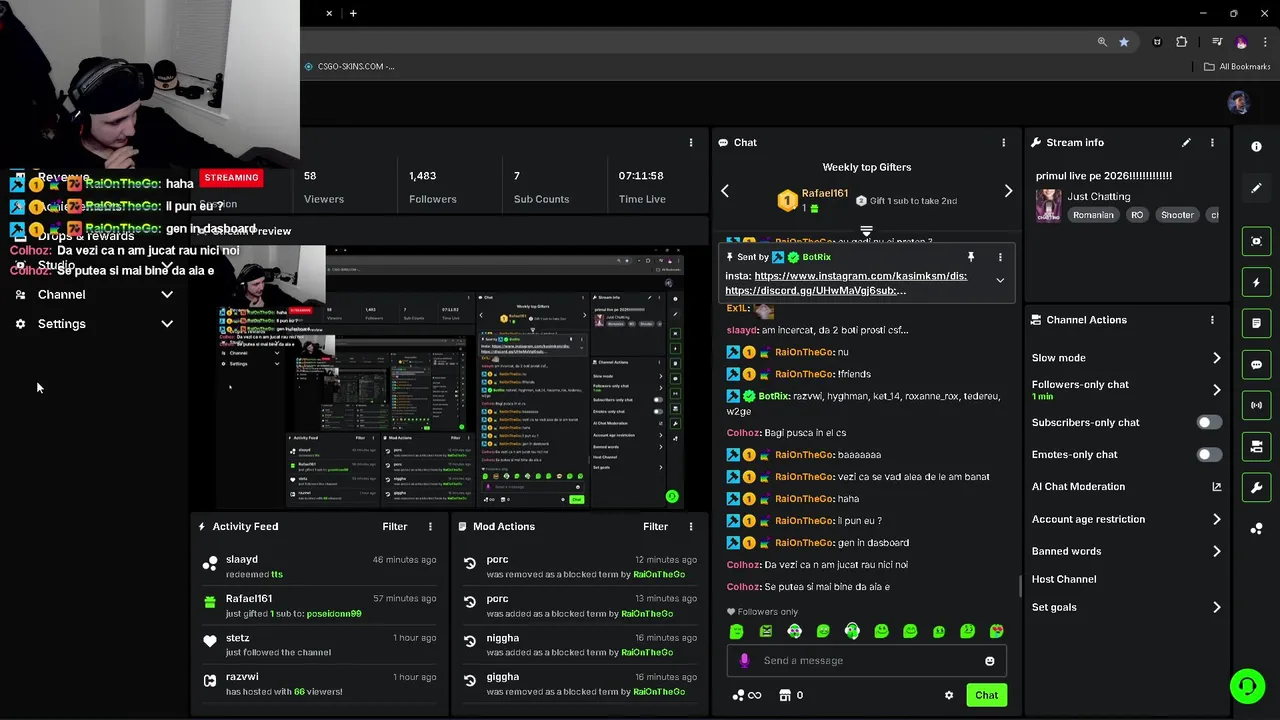Click stetz entry in Activity Feed
The height and width of the screenshot is (720, 1280).
(320, 645)
